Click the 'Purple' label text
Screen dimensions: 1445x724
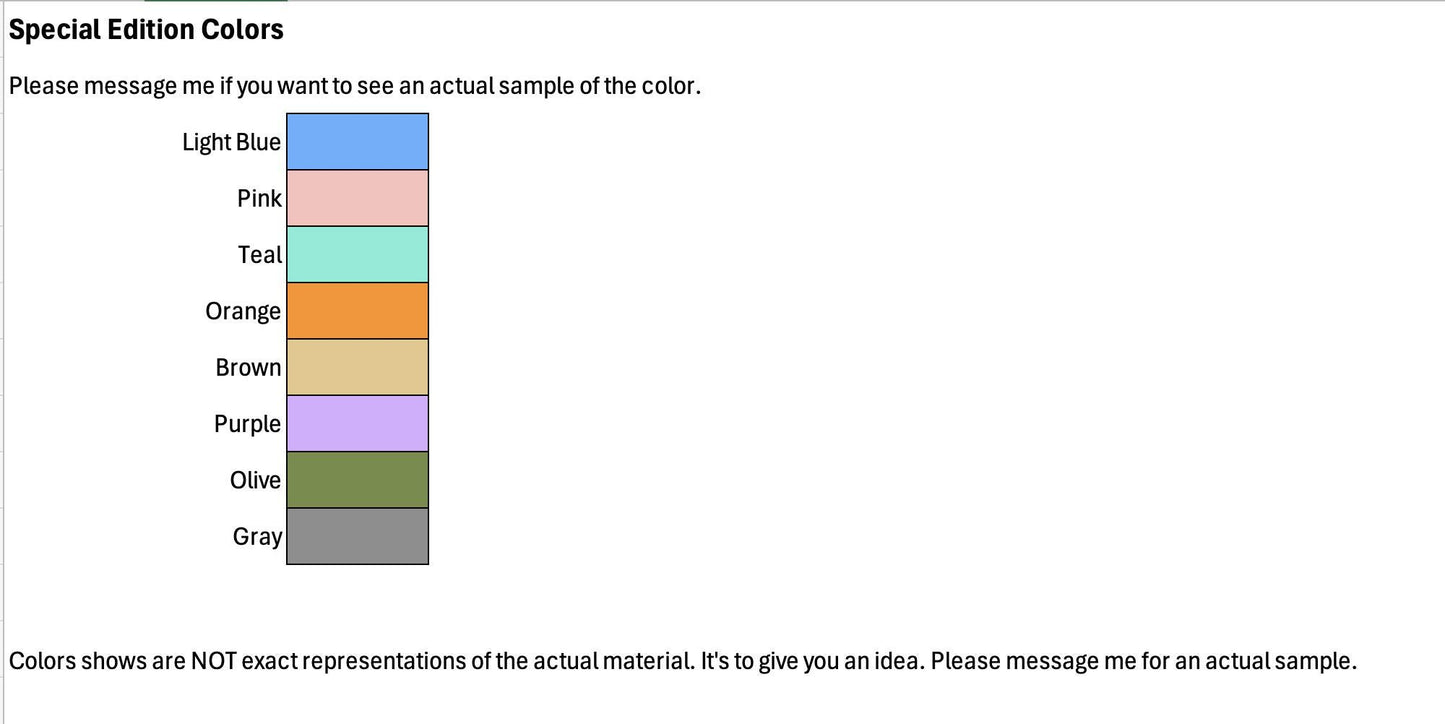click(x=247, y=424)
